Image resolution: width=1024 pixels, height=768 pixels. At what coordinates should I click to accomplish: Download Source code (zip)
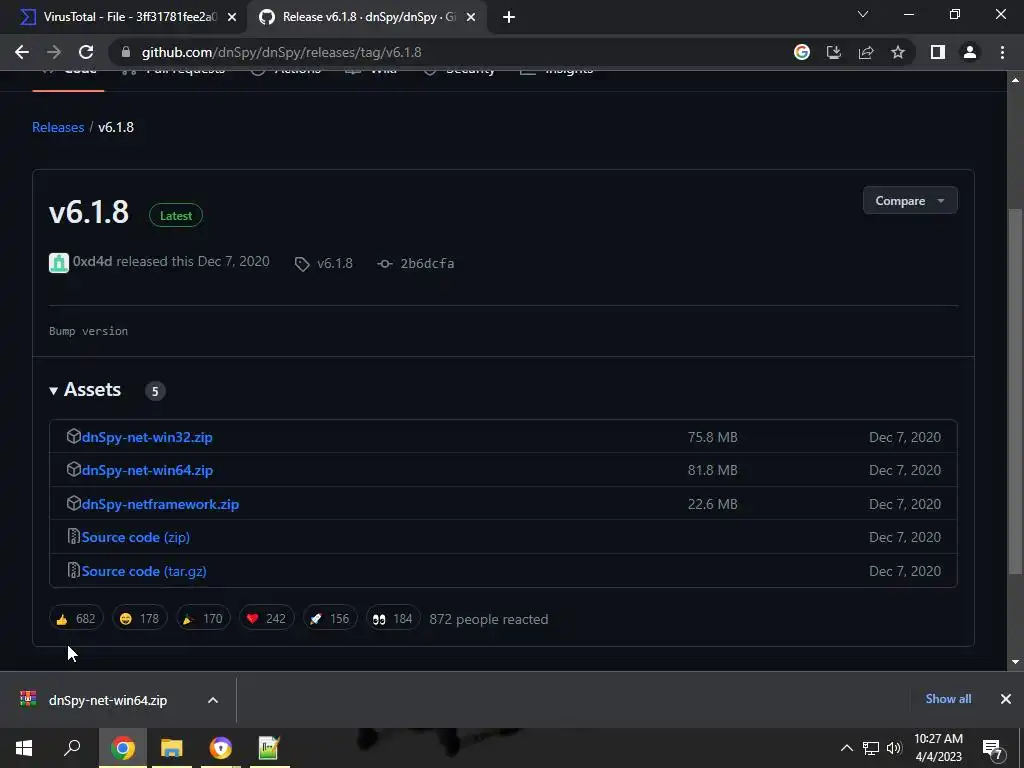pos(136,537)
